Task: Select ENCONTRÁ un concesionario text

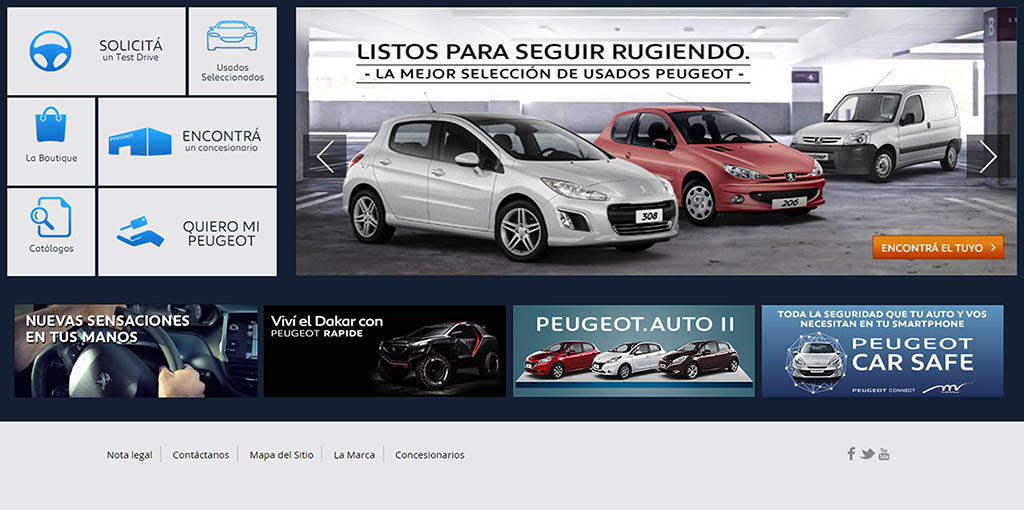Action: click(x=221, y=140)
